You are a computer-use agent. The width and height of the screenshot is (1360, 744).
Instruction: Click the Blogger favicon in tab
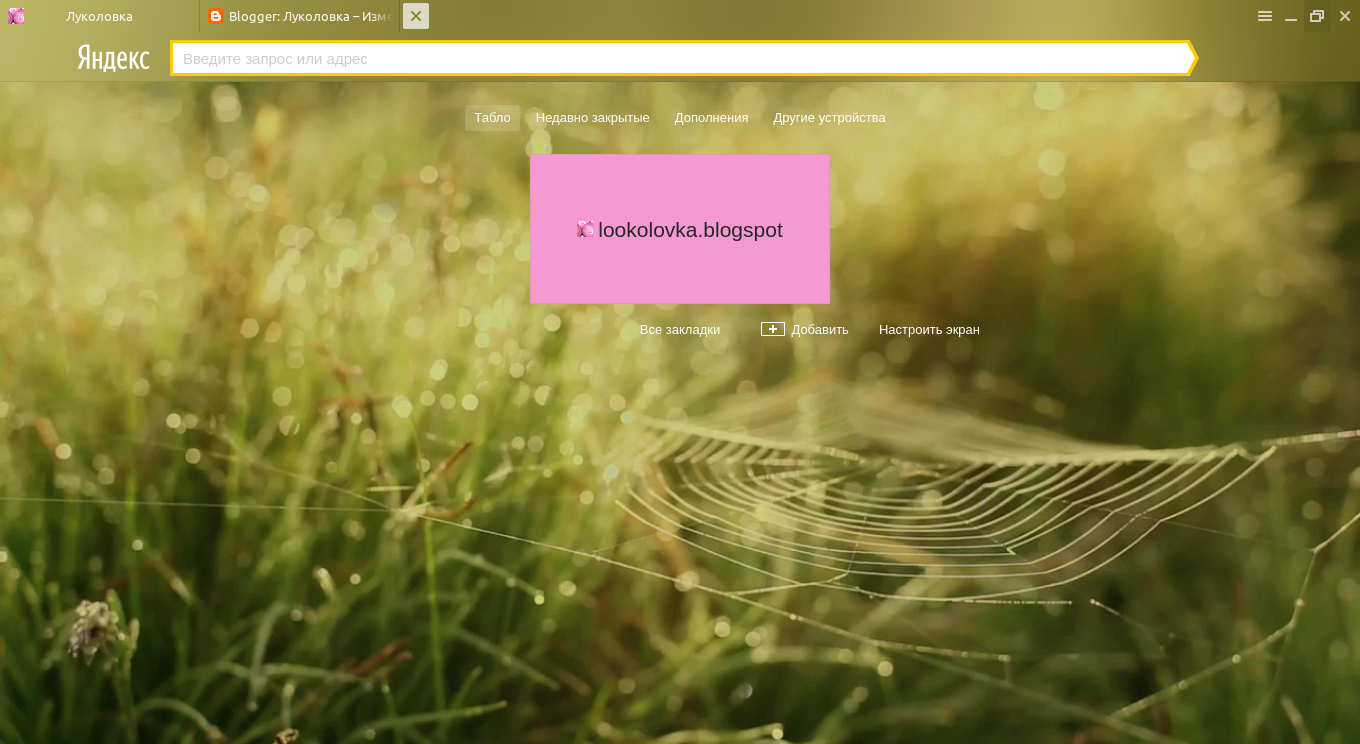point(215,16)
